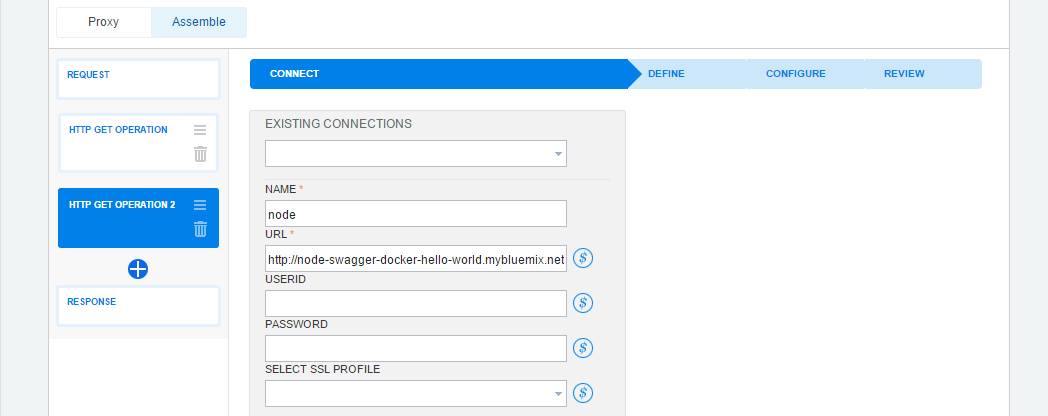Select the Assemble tab
Viewport: 1048px width, 416px height.
pyautogui.click(x=199, y=22)
